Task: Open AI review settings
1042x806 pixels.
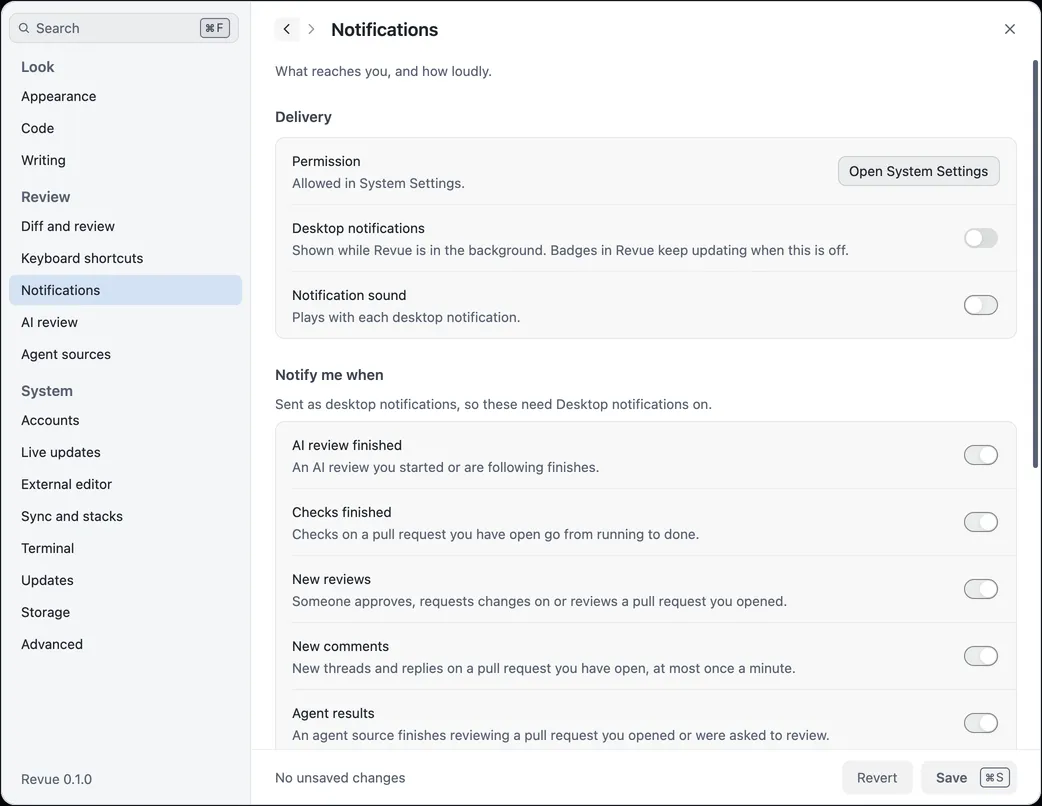Action: (126, 322)
